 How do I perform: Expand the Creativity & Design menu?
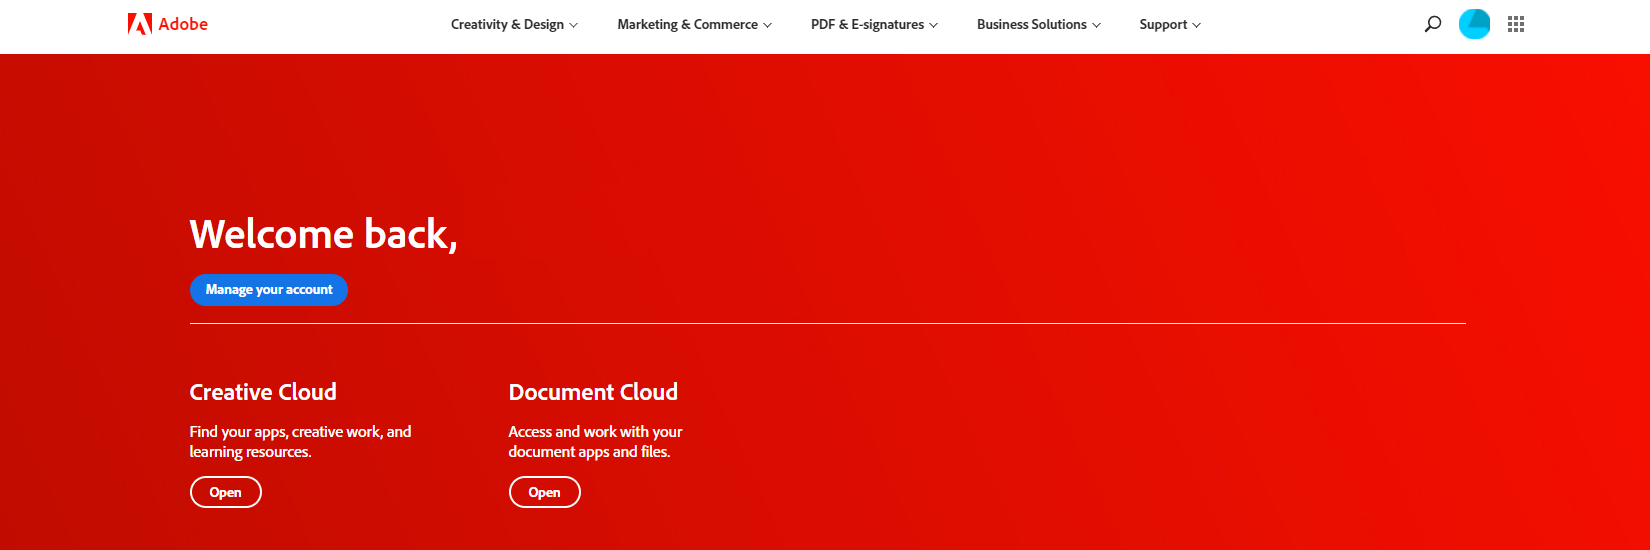[x=514, y=25]
